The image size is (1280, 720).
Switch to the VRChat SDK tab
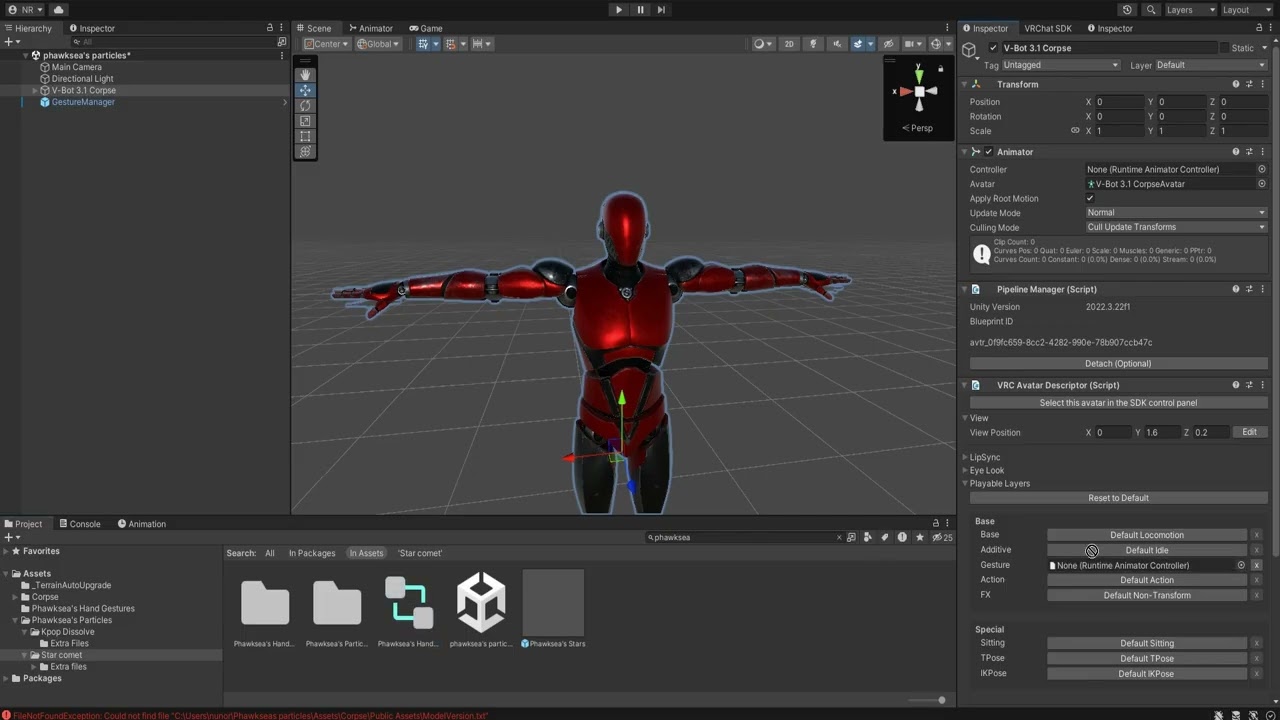point(1047,28)
